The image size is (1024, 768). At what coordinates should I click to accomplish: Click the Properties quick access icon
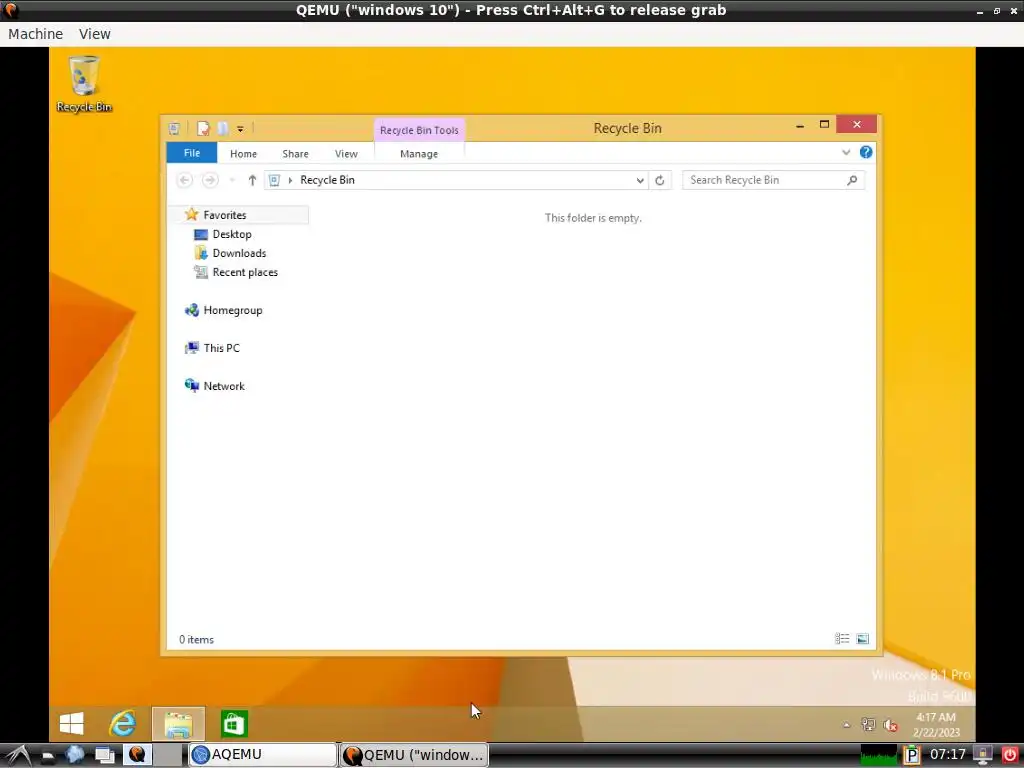203,129
